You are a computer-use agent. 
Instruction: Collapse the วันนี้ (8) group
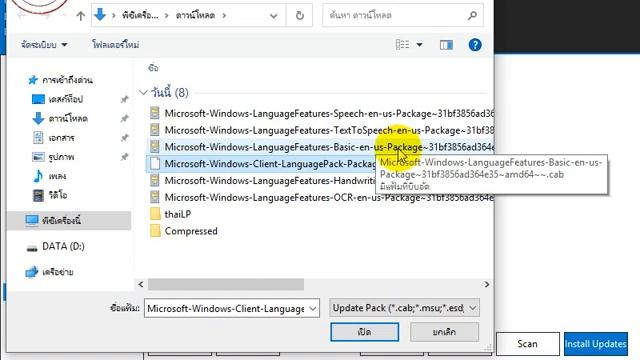143,93
